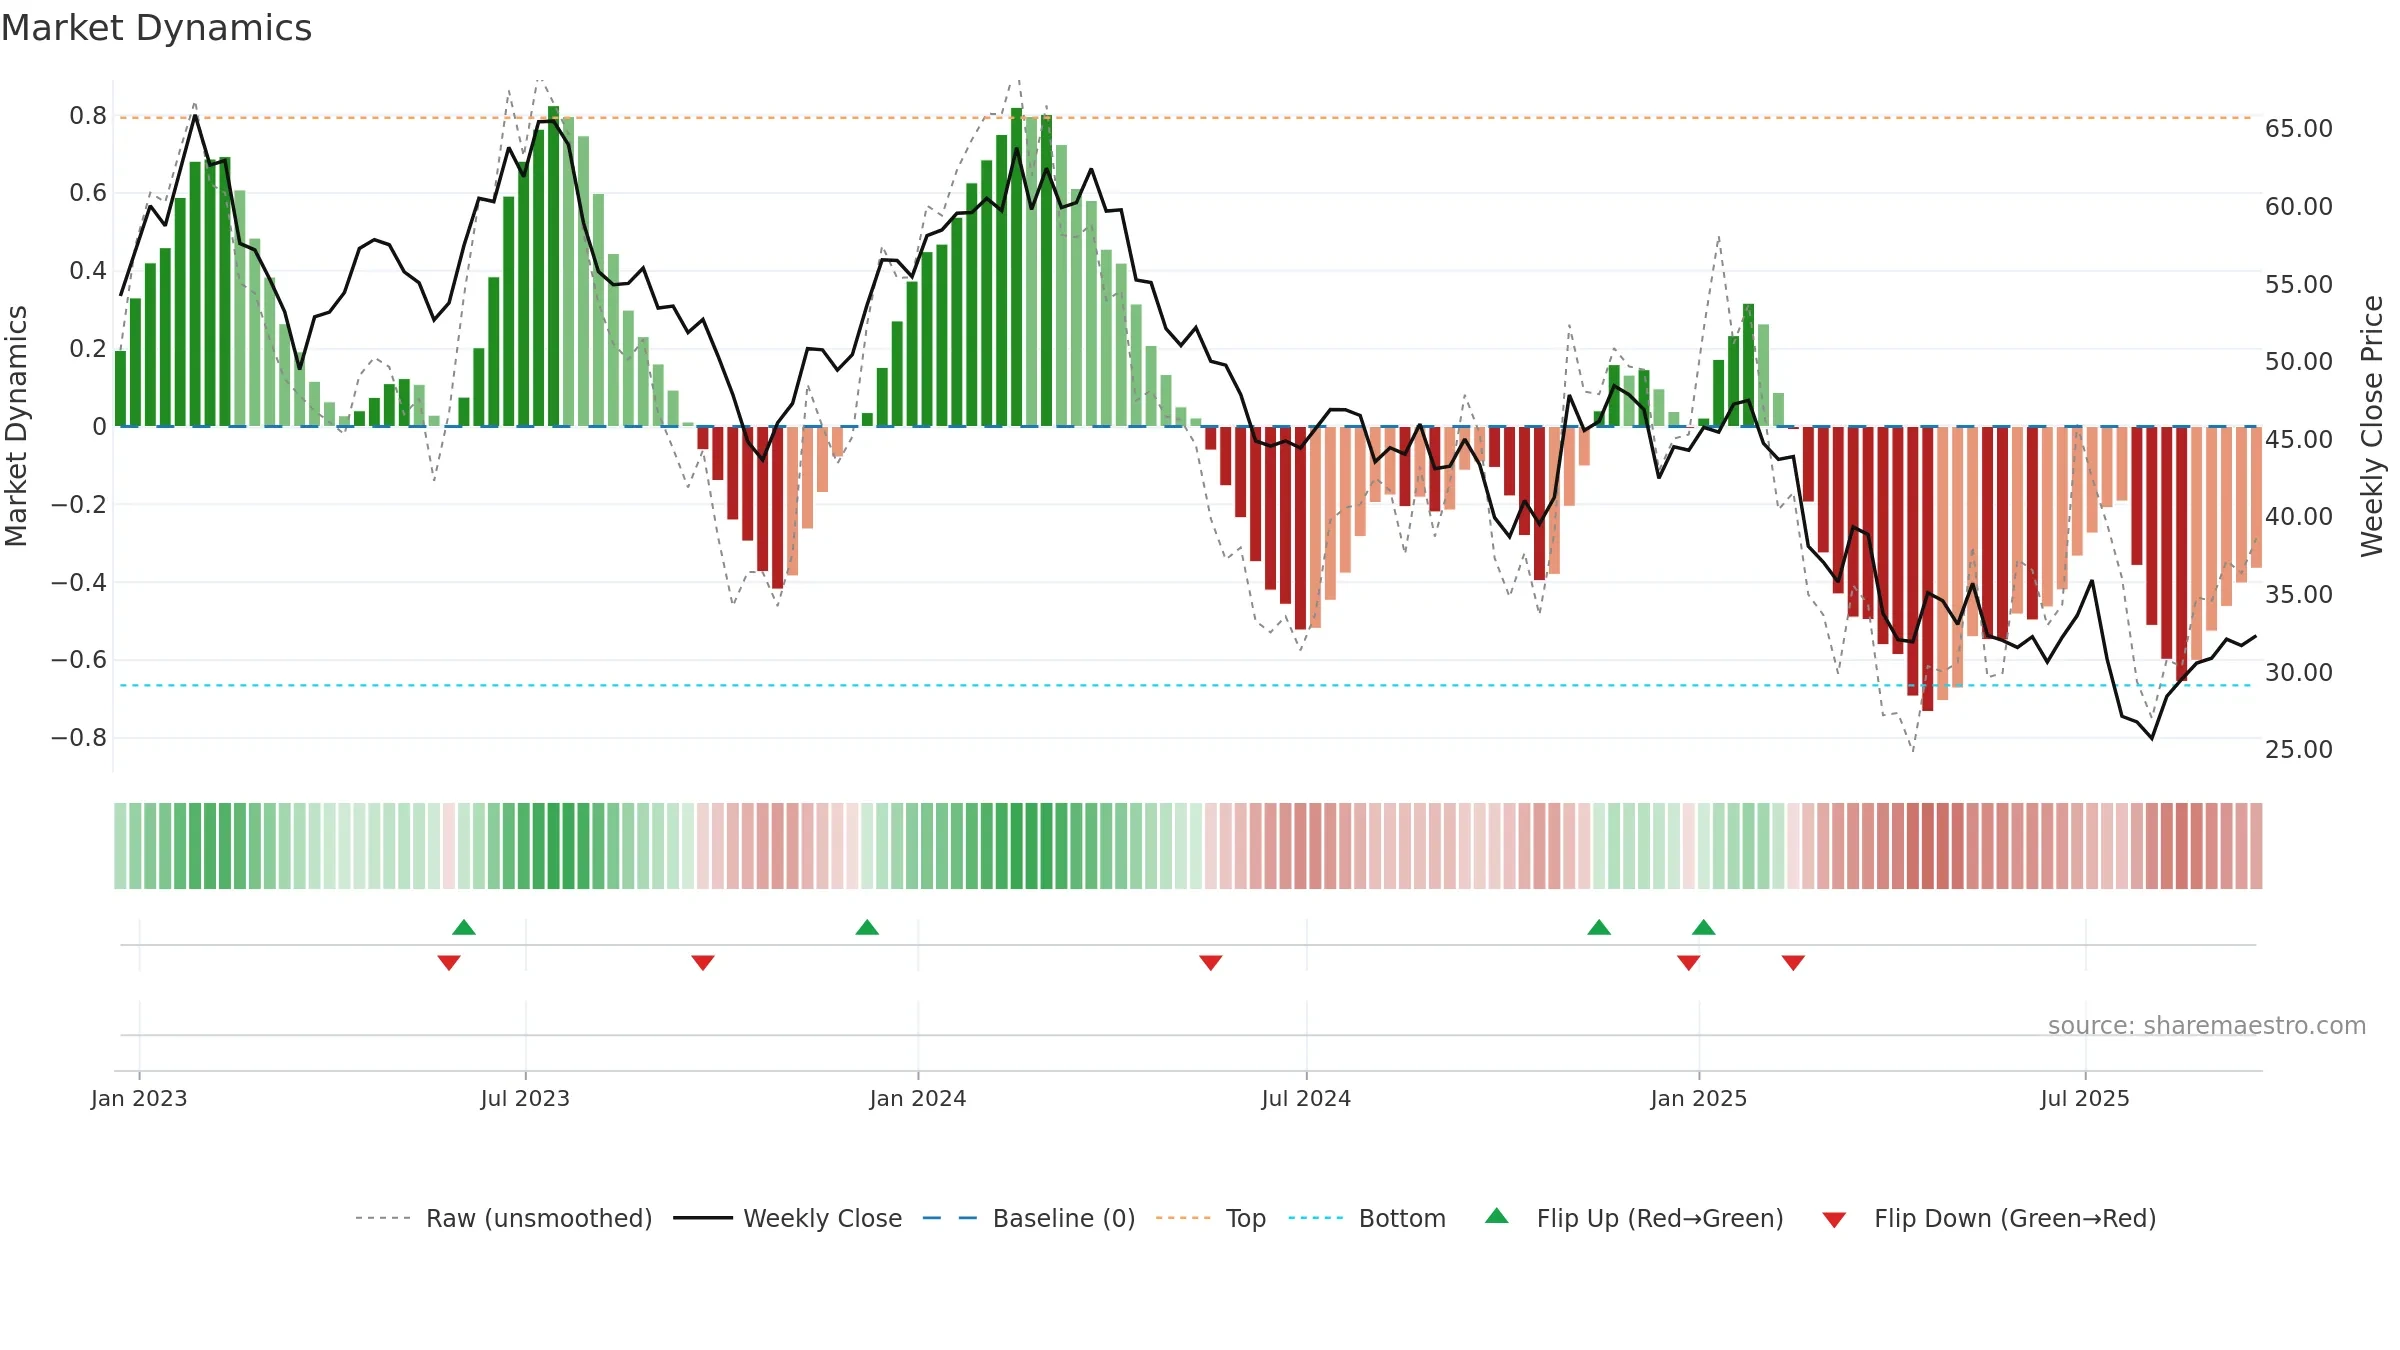The height and width of the screenshot is (1350, 2400).
Task: Toggle the Top legend entry
Action: coord(1211,1218)
